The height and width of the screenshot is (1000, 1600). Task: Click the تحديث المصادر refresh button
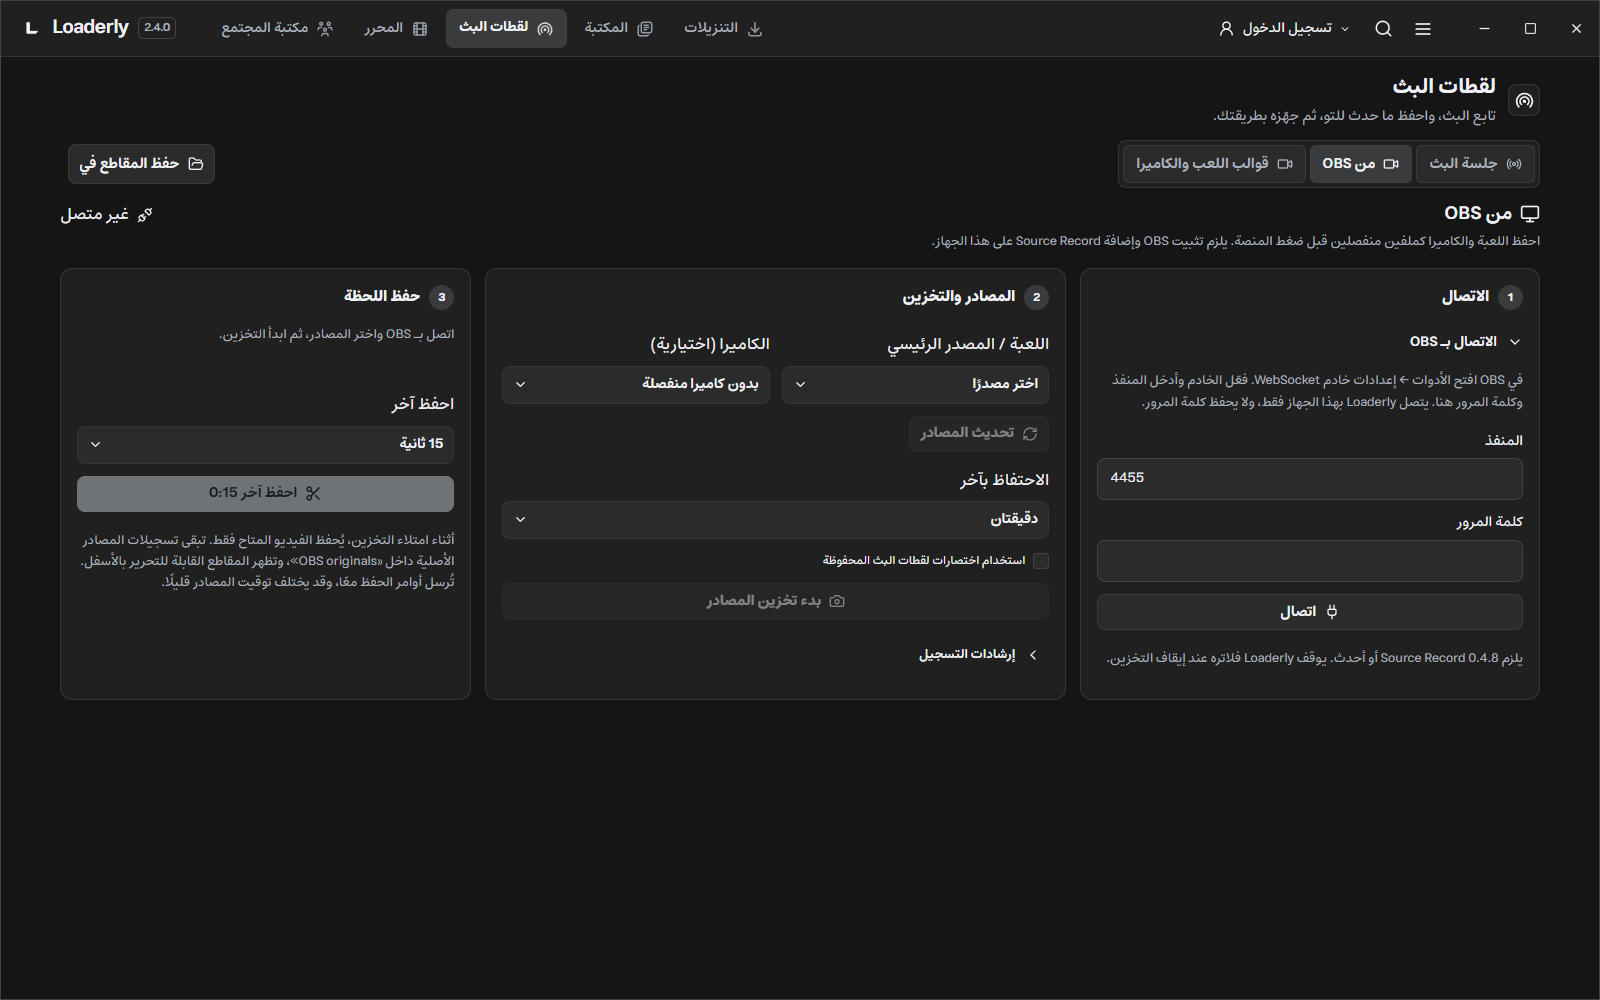click(979, 434)
